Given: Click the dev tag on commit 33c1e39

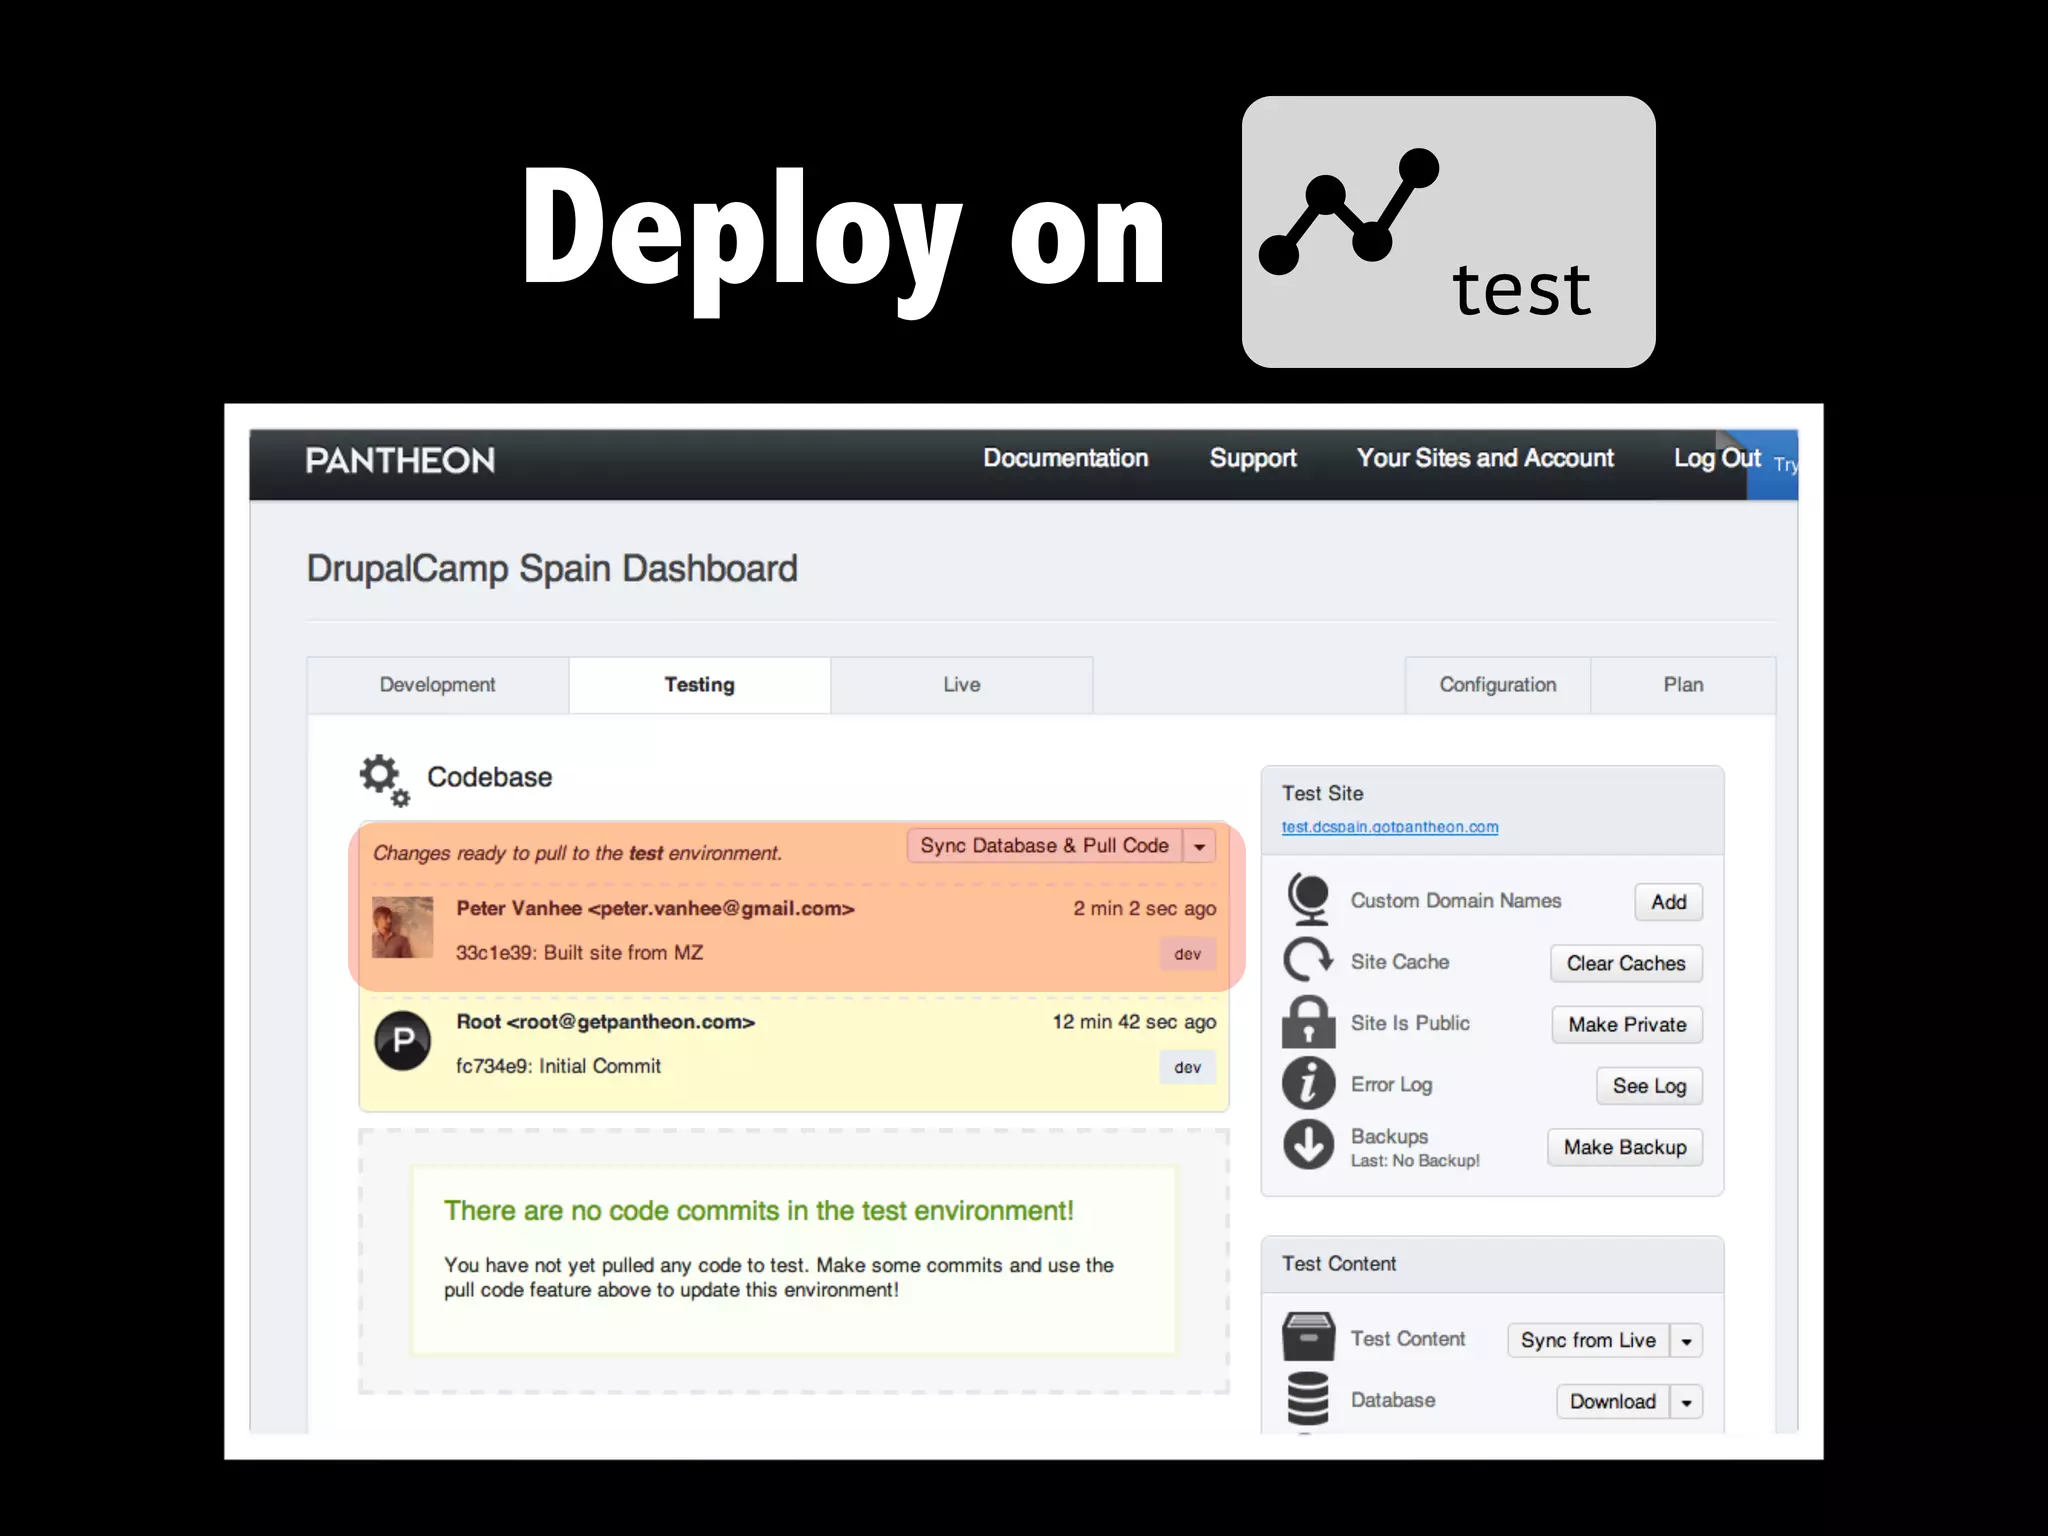Looking at the screenshot, I should point(1188,954).
